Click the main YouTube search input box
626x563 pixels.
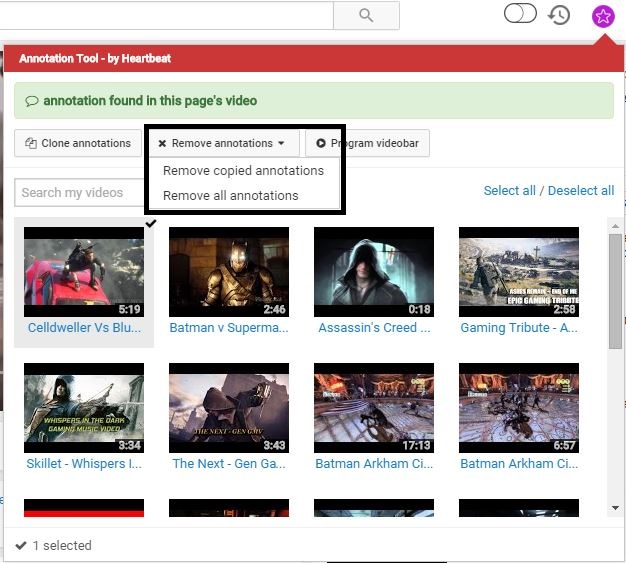click(166, 15)
